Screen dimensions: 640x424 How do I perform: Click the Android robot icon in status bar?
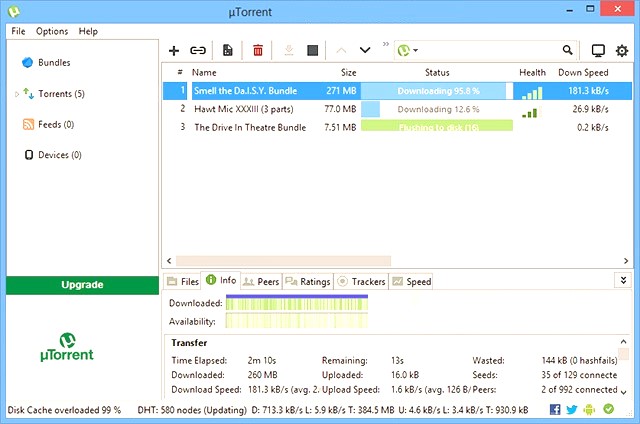(x=589, y=409)
